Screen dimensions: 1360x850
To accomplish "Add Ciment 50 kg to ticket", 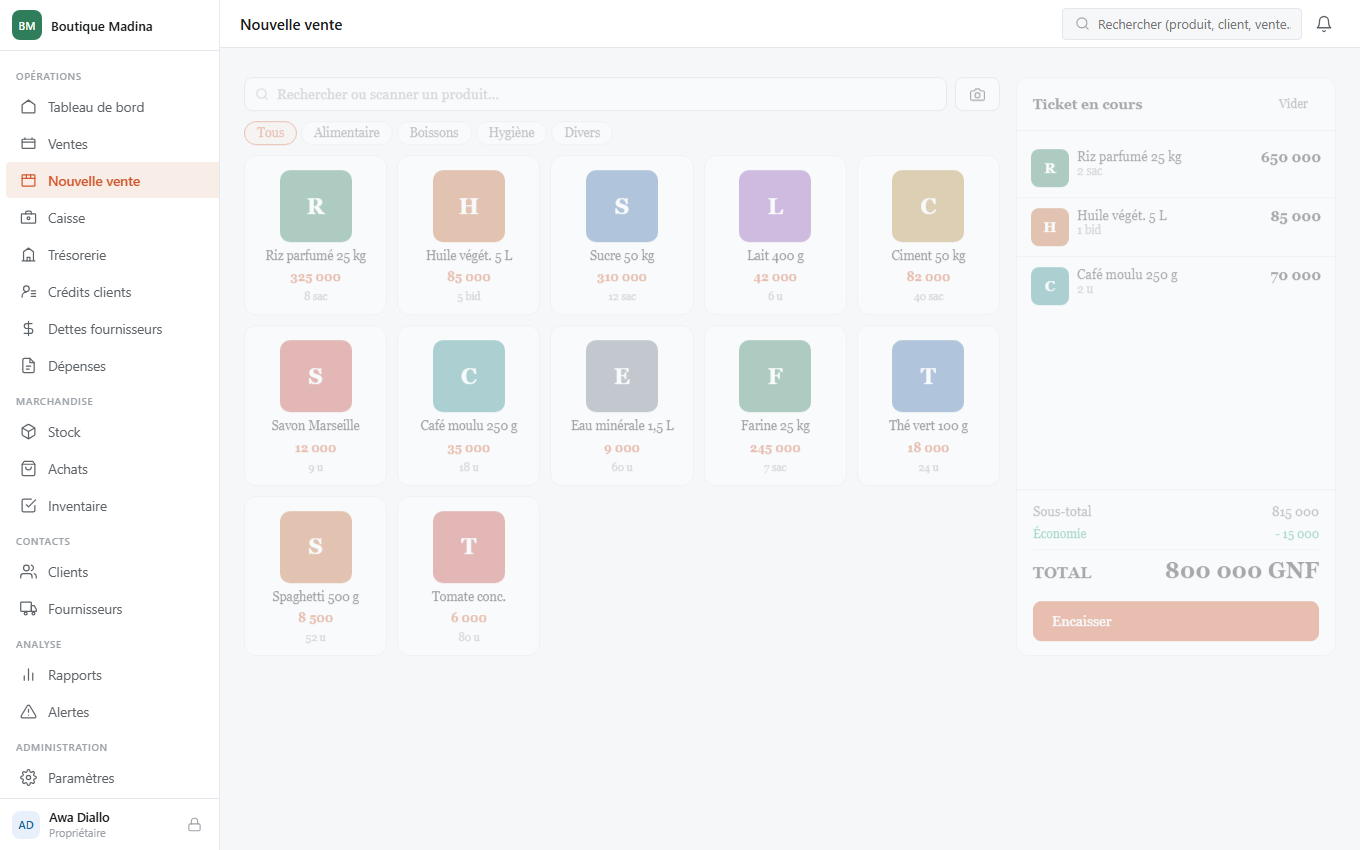I will point(928,235).
